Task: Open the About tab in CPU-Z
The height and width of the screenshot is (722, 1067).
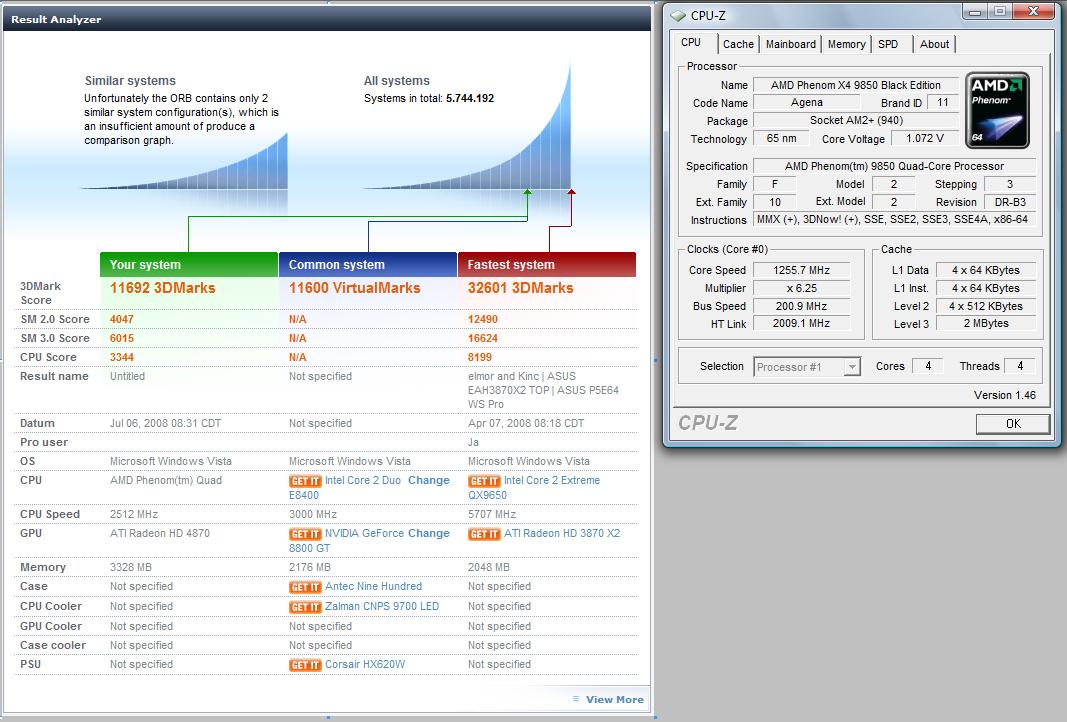Action: pos(934,44)
